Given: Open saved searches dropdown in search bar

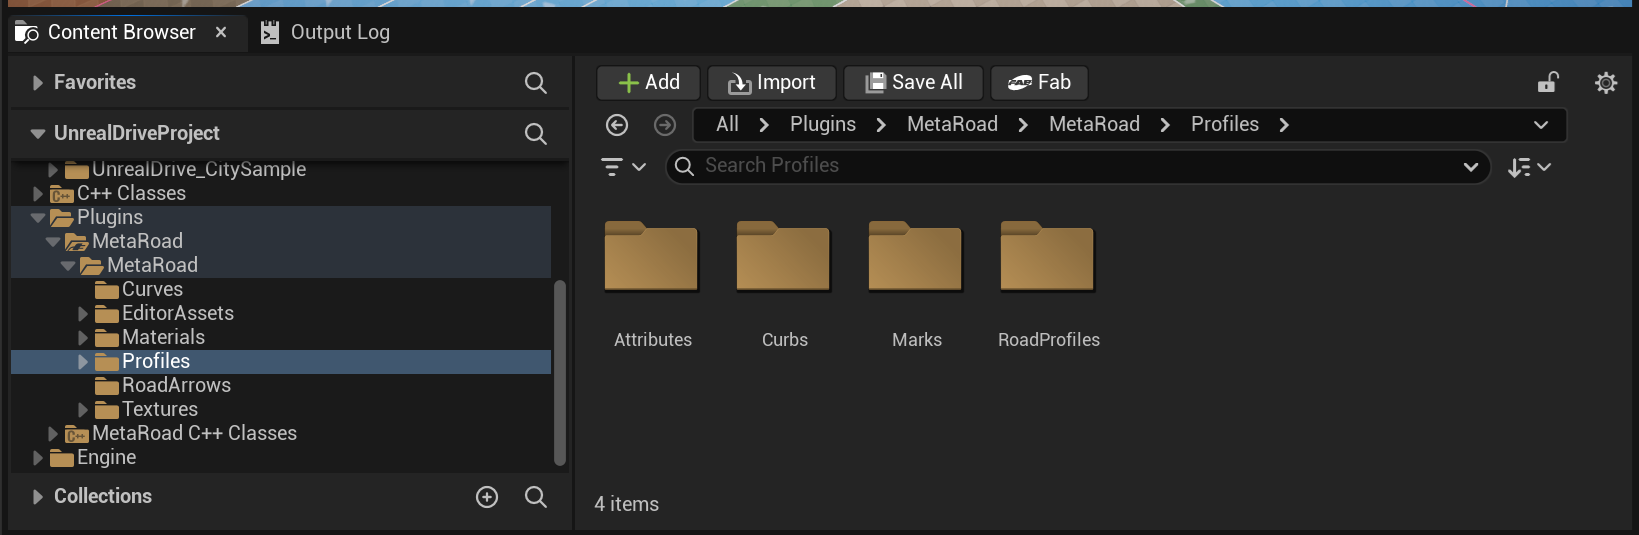Looking at the screenshot, I should 1471,167.
